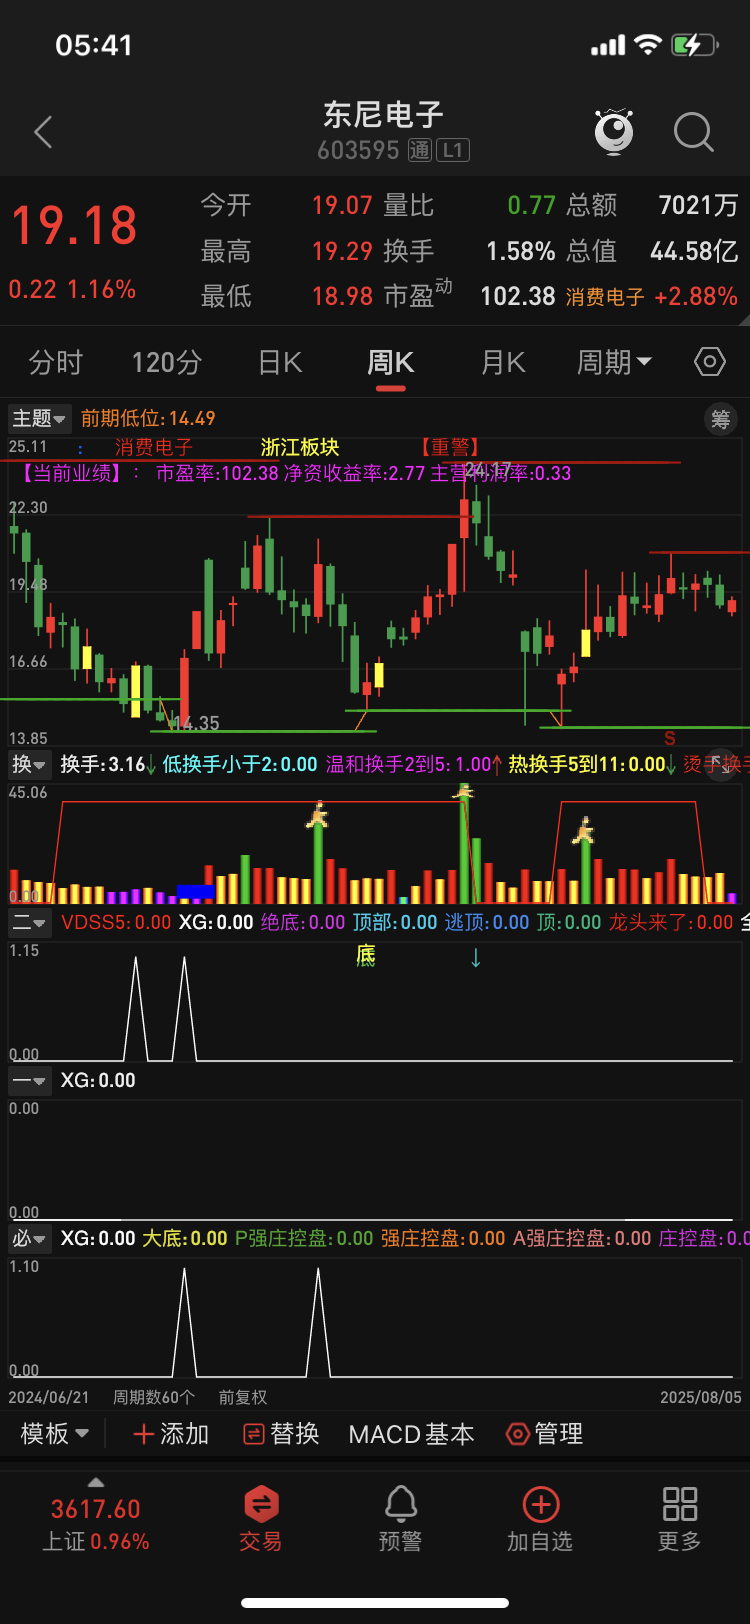Image resolution: width=750 pixels, height=1624 pixels.
Task: Tap the 19.18 current price
Action: [x=74, y=225]
